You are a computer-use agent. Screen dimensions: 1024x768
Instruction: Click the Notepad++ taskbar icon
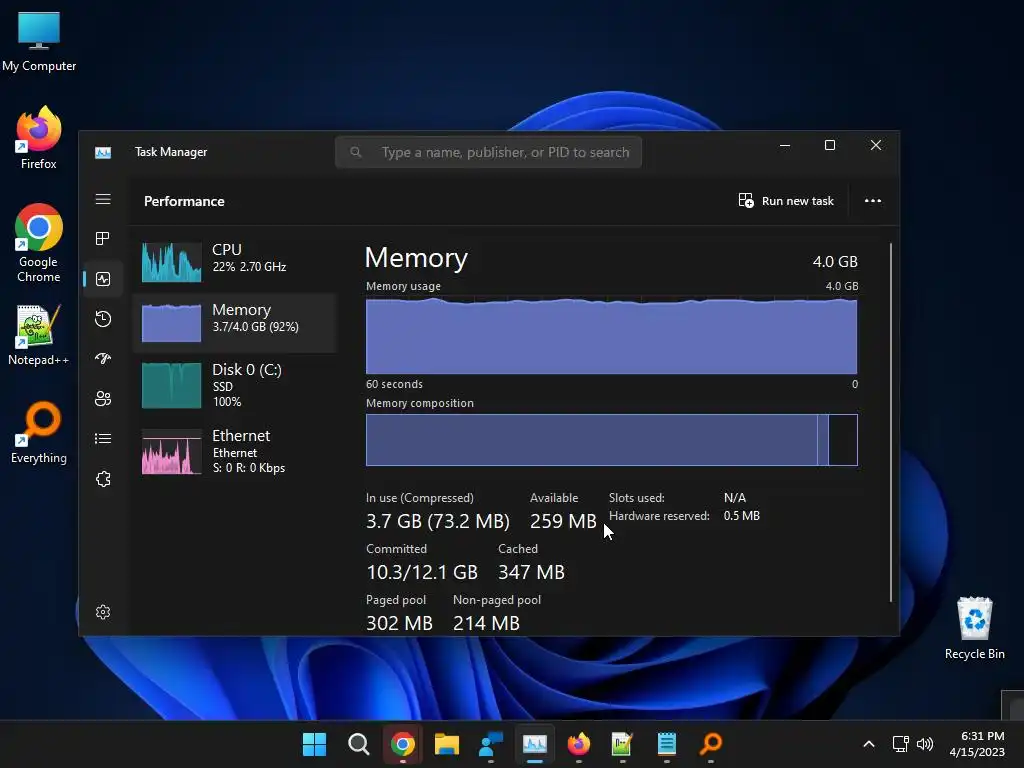[x=622, y=744]
